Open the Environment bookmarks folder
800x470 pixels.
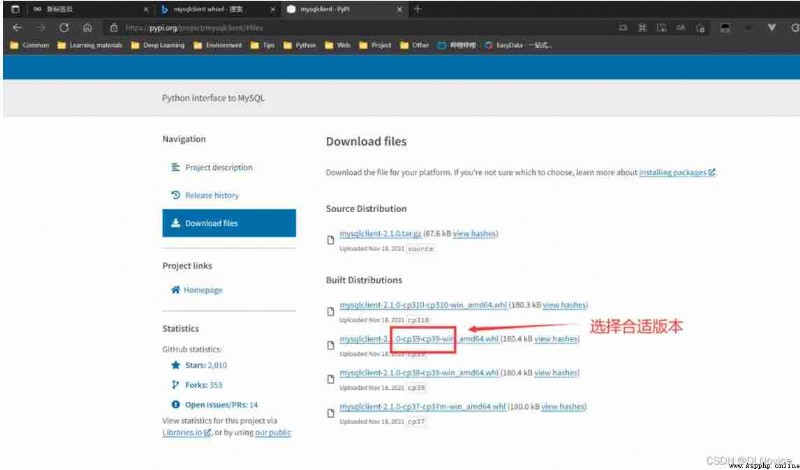coord(218,45)
